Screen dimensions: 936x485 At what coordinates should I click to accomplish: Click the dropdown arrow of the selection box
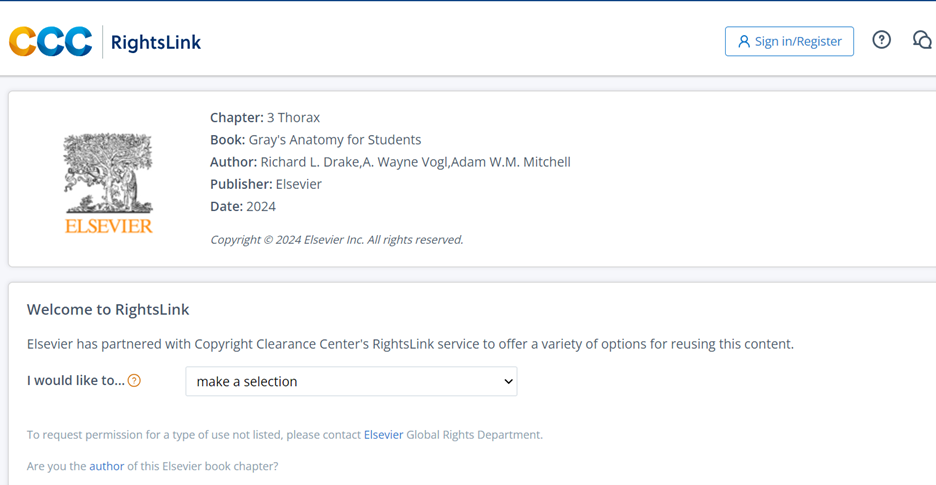point(508,381)
